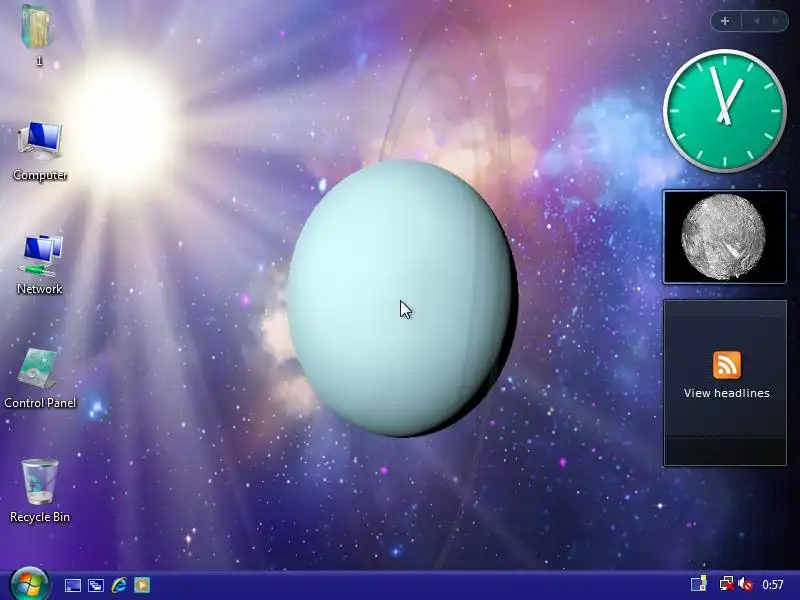Screen dimensions: 800x600
Task: Click the green analog clock gadget
Action: point(724,111)
